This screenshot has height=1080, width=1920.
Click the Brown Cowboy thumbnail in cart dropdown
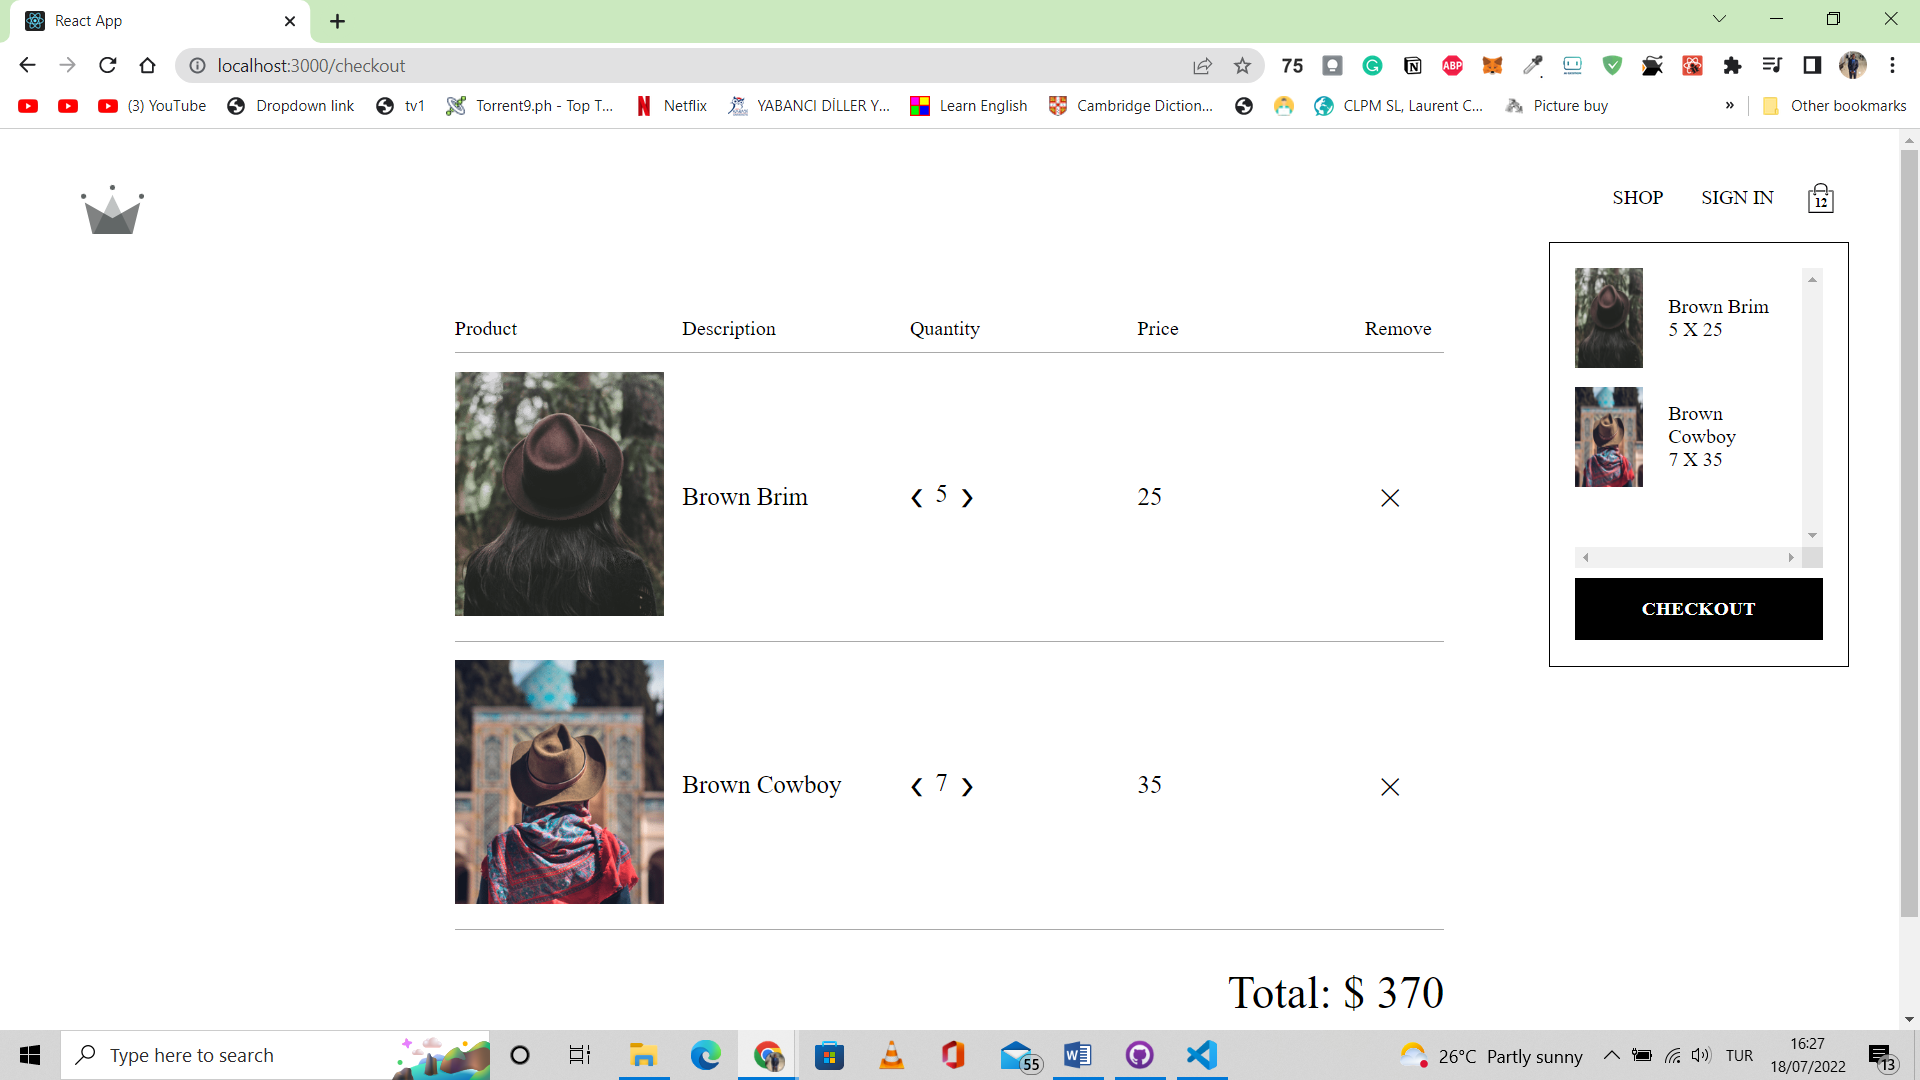coord(1608,437)
